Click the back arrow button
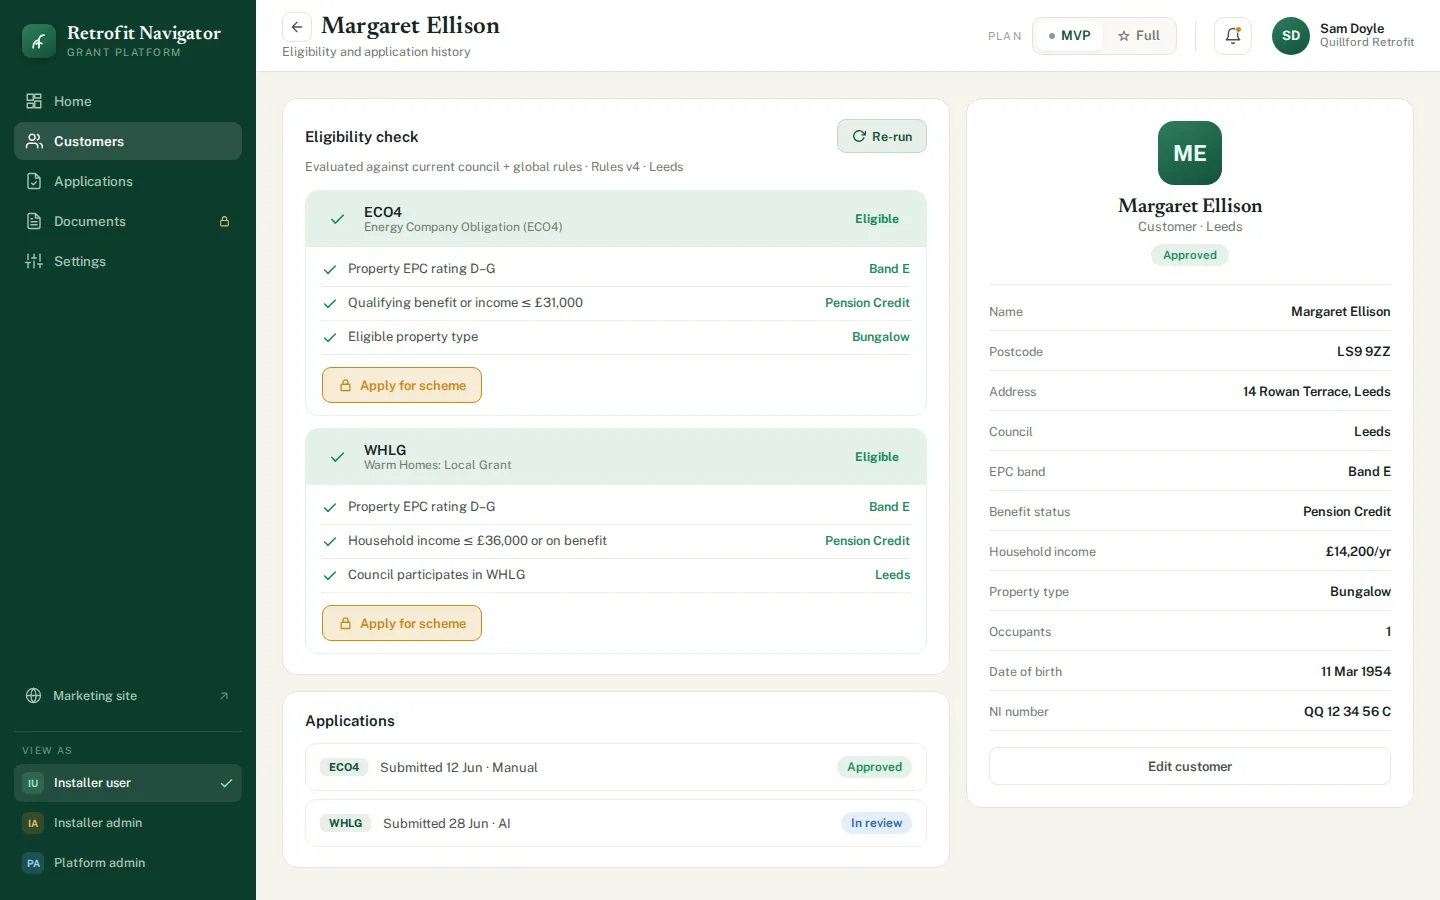The width and height of the screenshot is (1440, 900). coord(297,27)
